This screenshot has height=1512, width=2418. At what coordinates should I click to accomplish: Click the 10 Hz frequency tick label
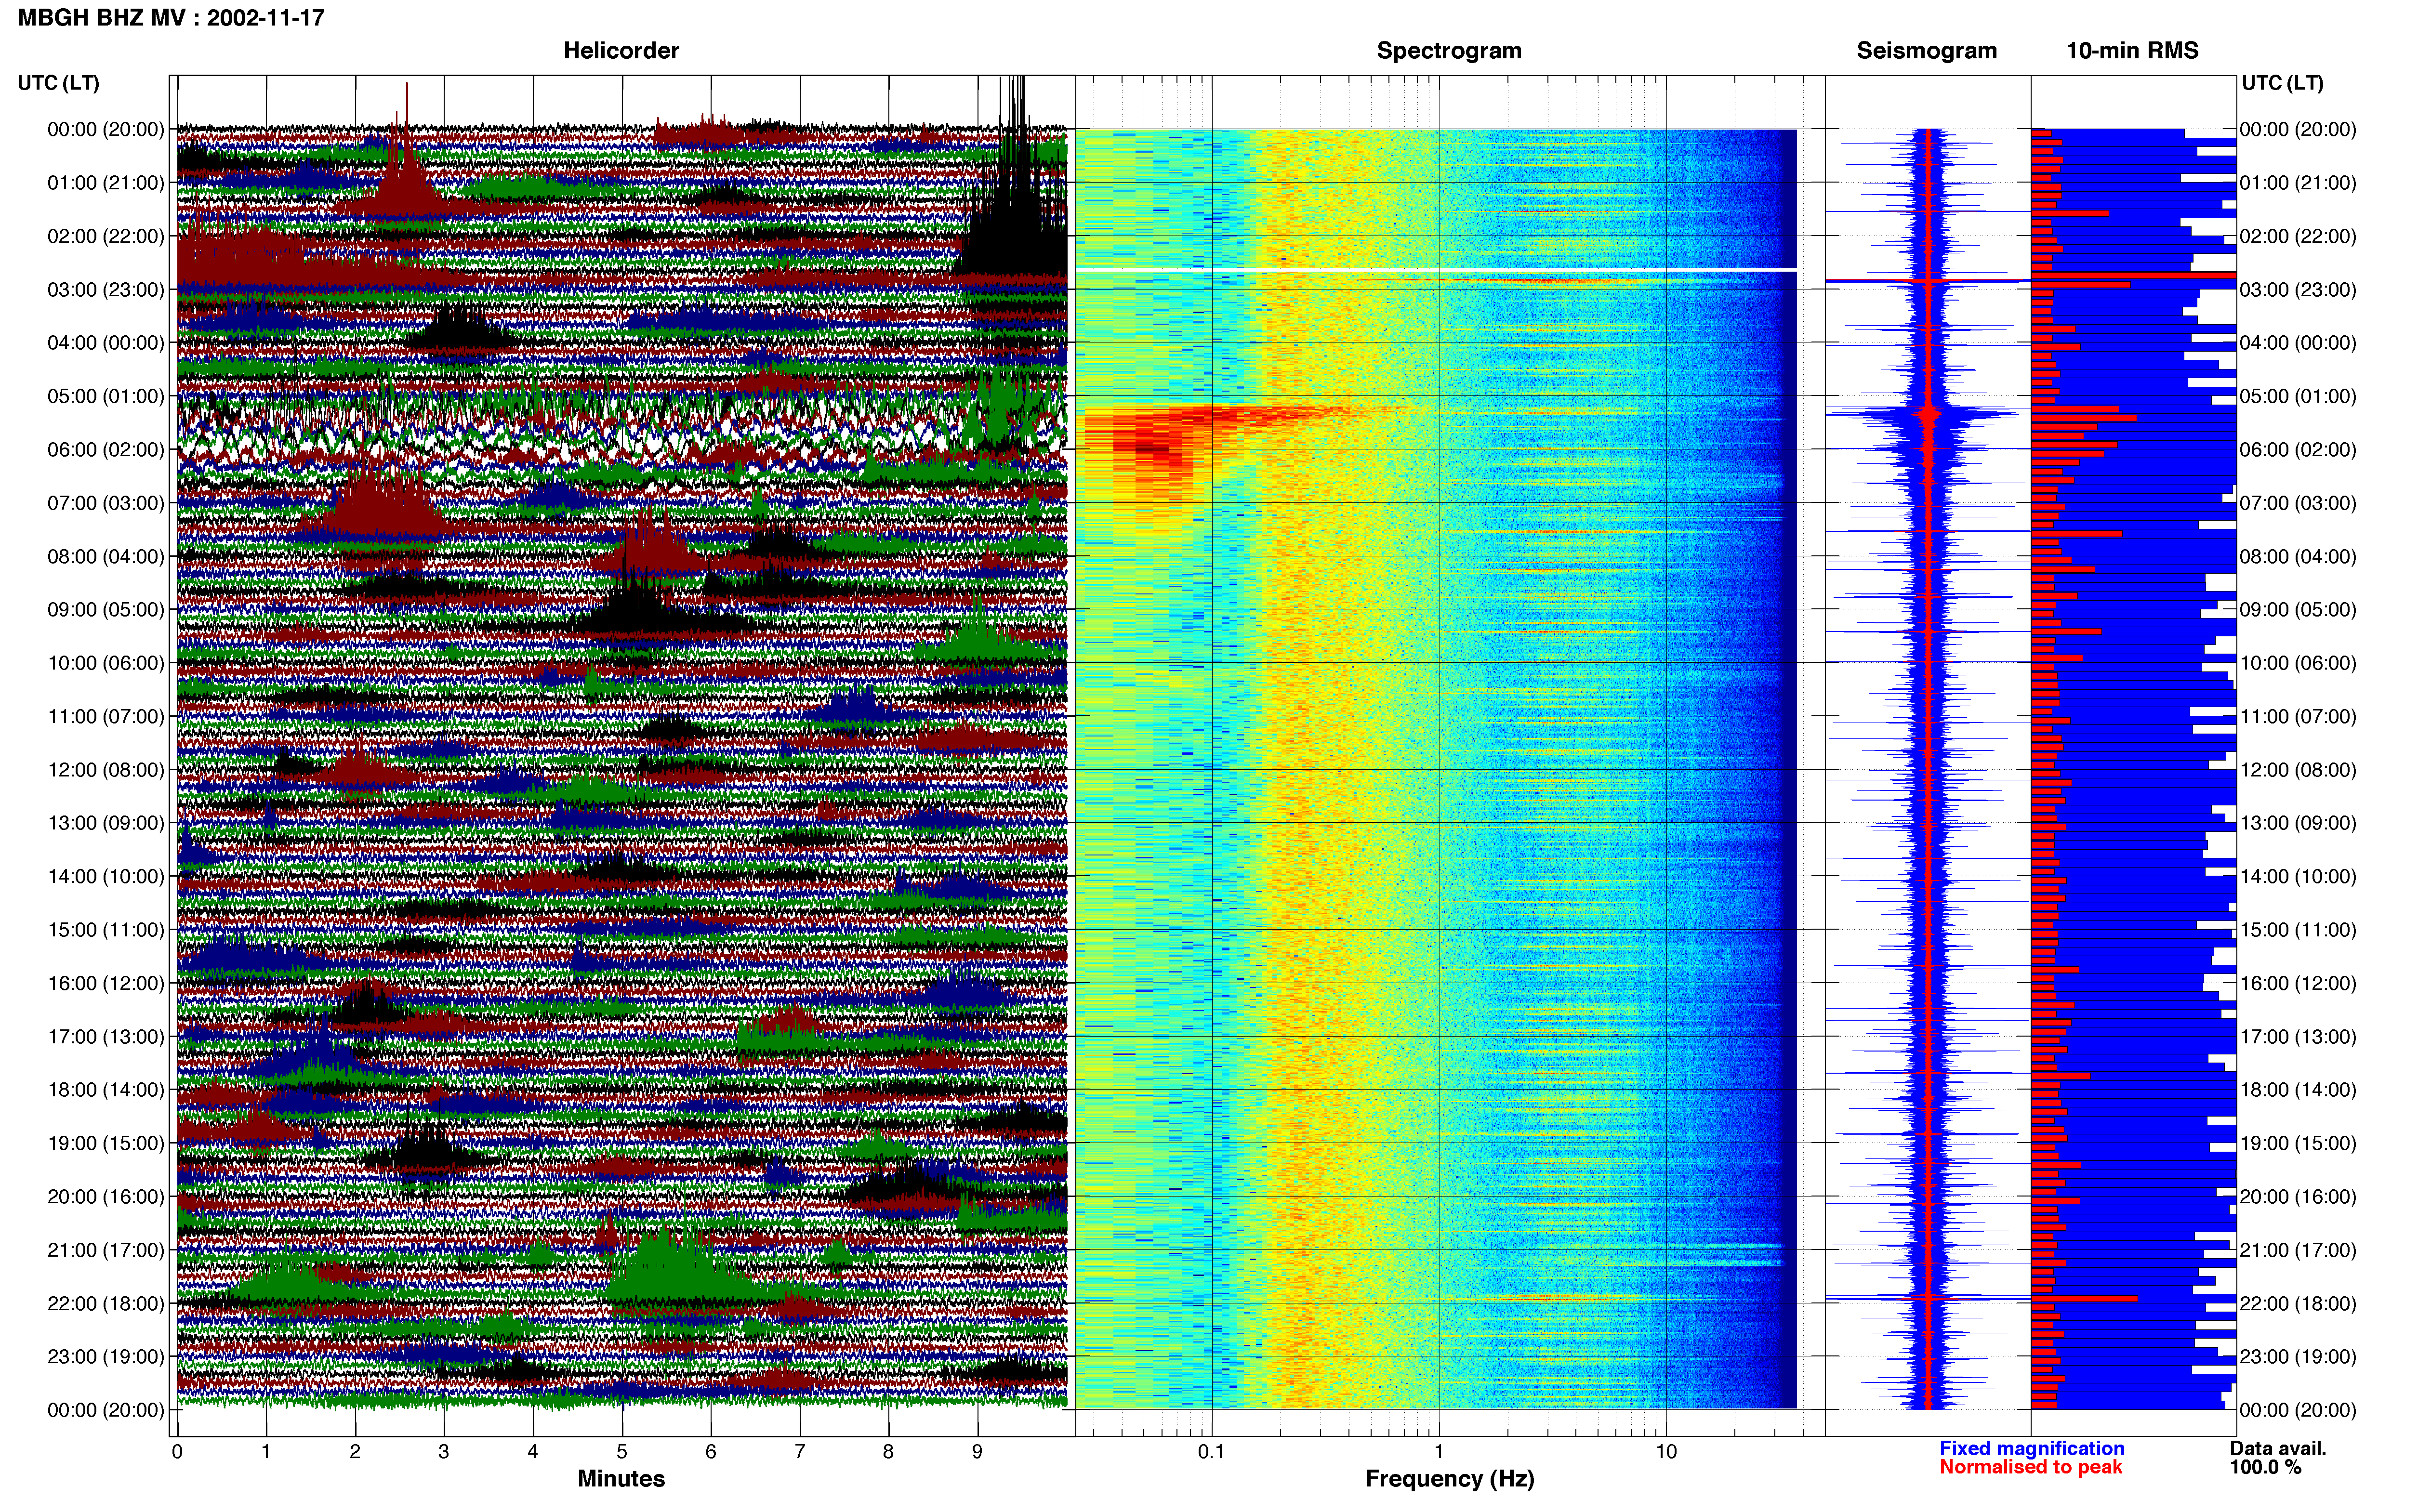pyautogui.click(x=1666, y=1451)
